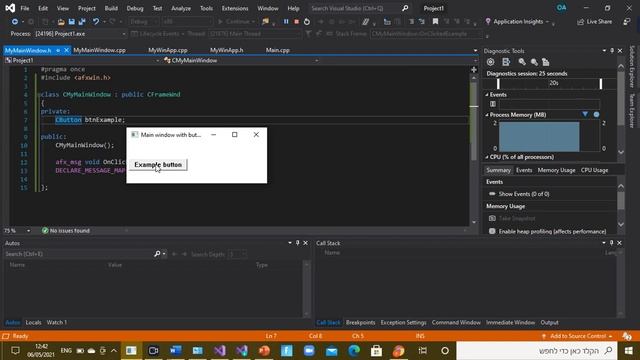
Task: Open the feedback icon at top right
Action: (x=627, y=22)
